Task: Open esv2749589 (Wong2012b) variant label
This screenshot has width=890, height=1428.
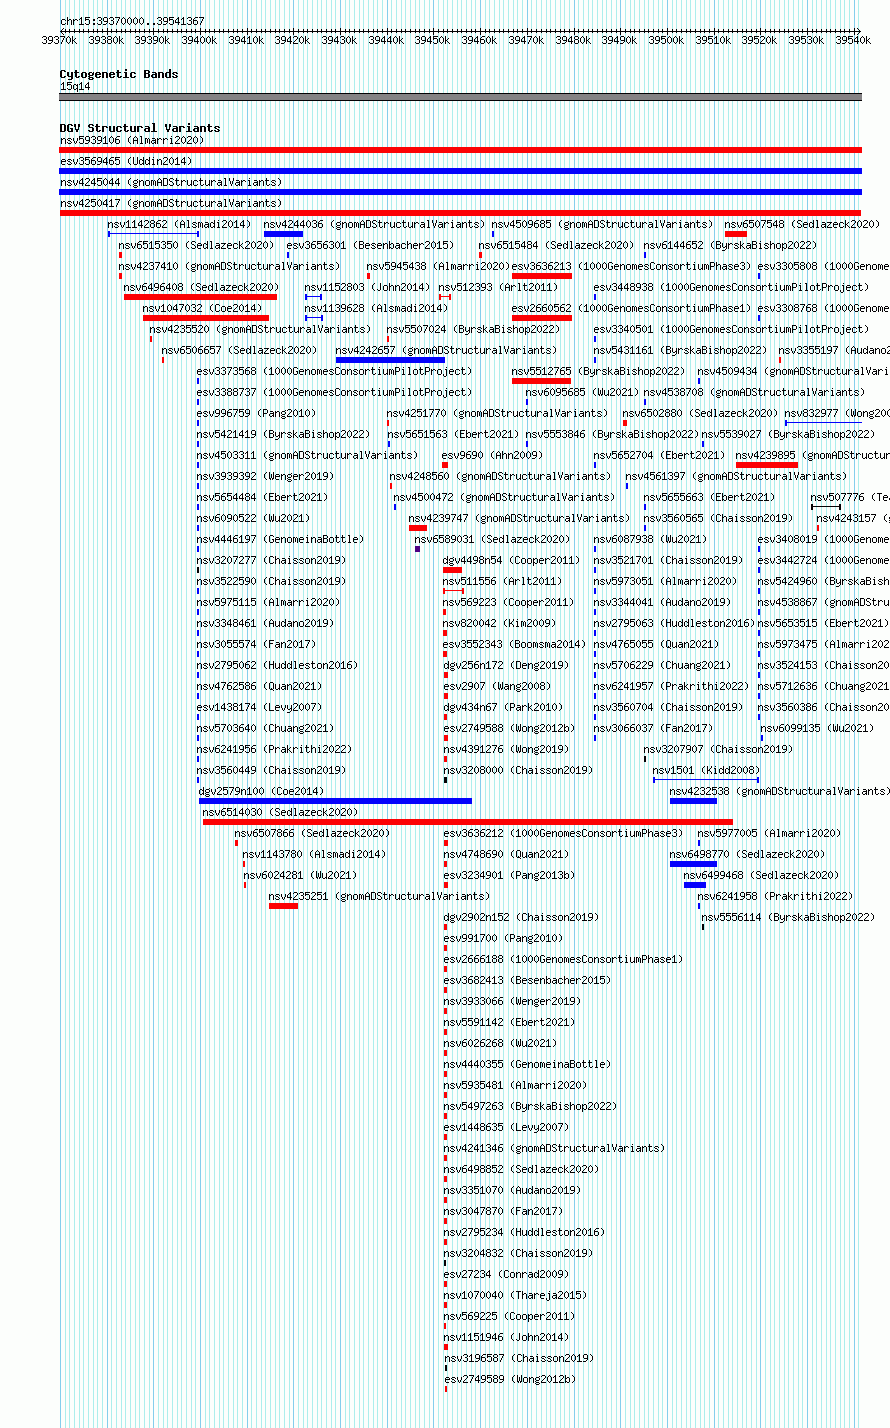Action: click(x=510, y=1379)
